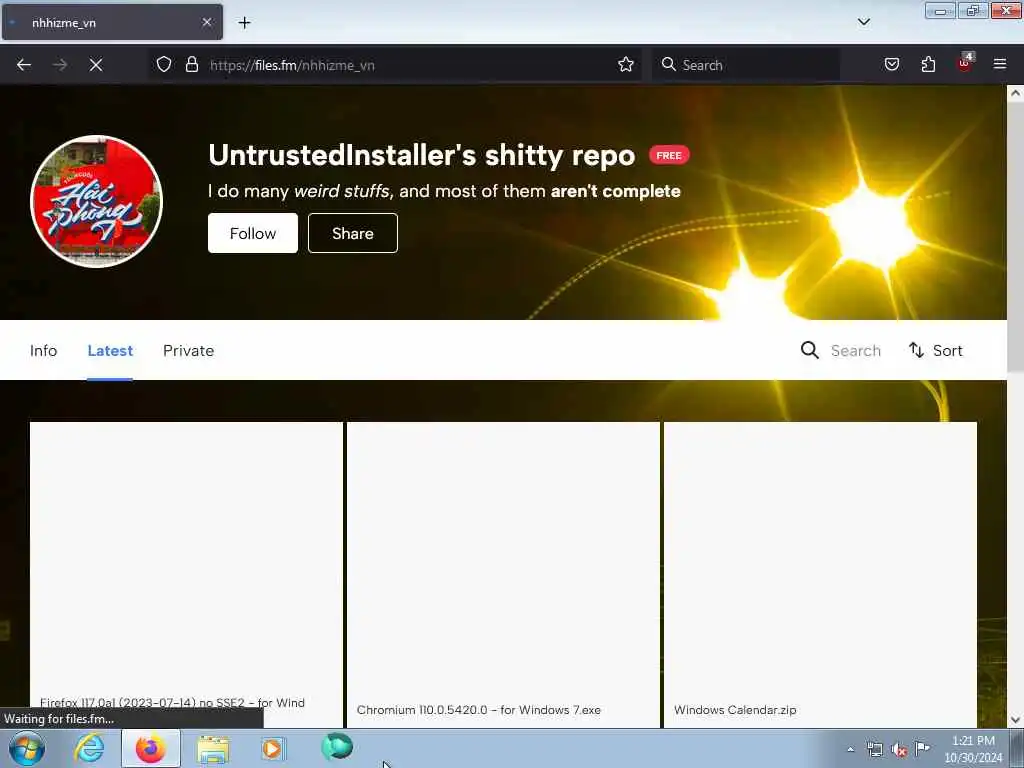1024x768 pixels.
Task: View site security lock information
Action: (191, 64)
